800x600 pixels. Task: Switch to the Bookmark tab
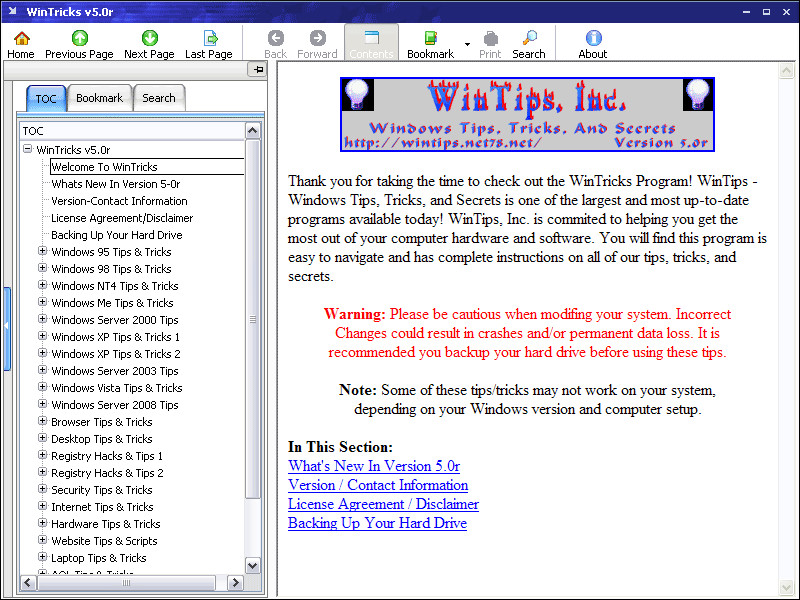coord(99,98)
